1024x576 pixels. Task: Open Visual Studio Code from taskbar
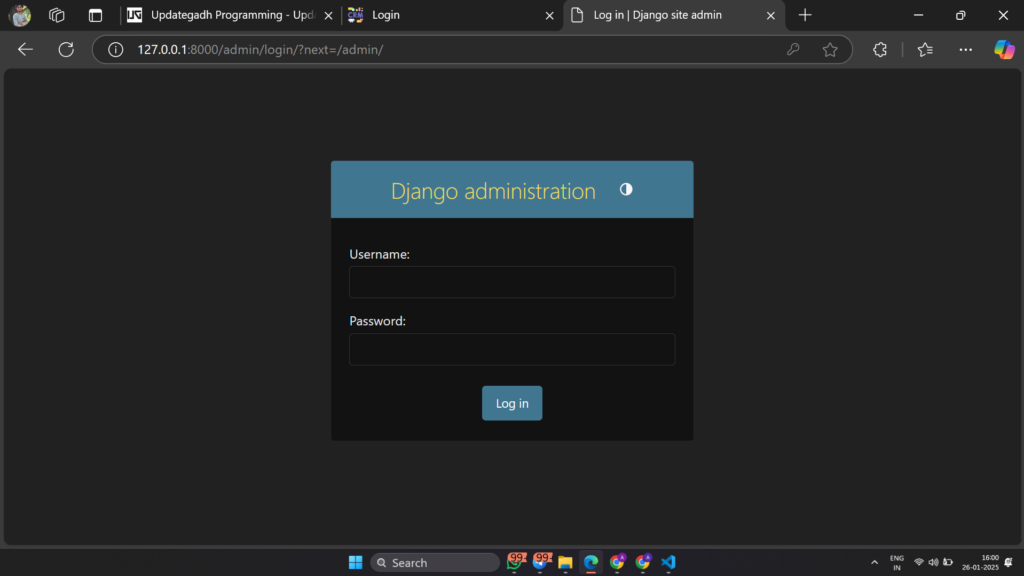click(x=668, y=562)
